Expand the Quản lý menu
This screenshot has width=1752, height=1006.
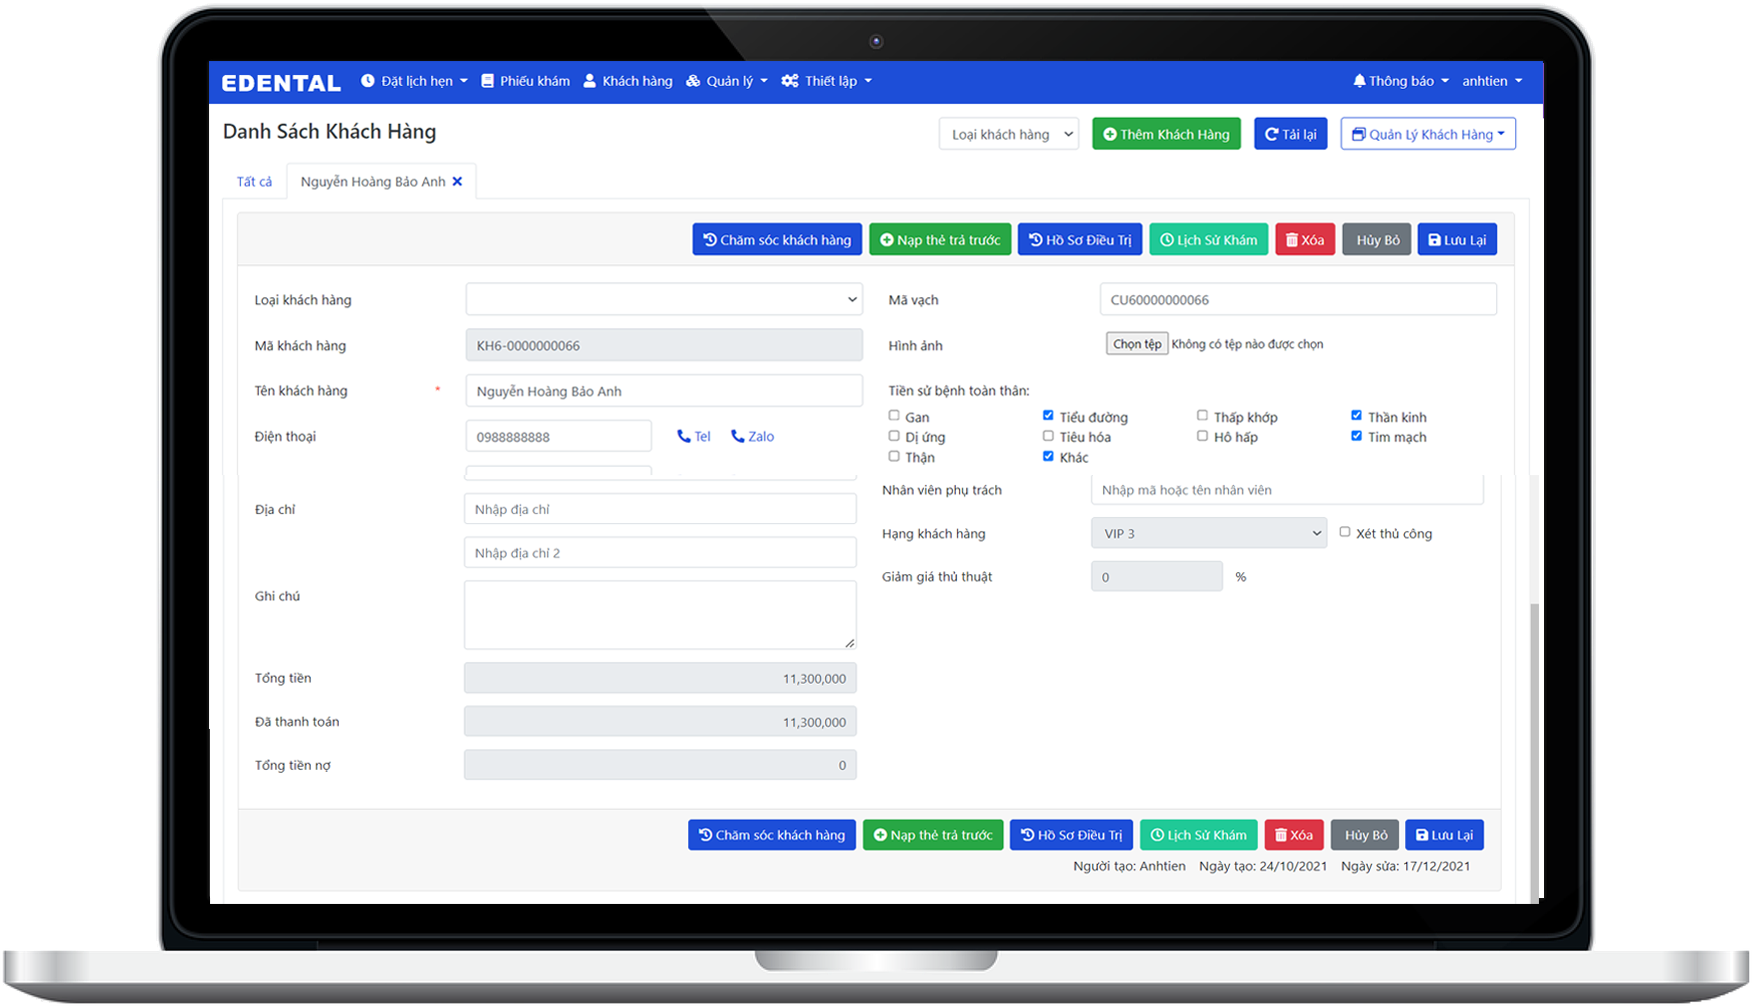click(726, 81)
